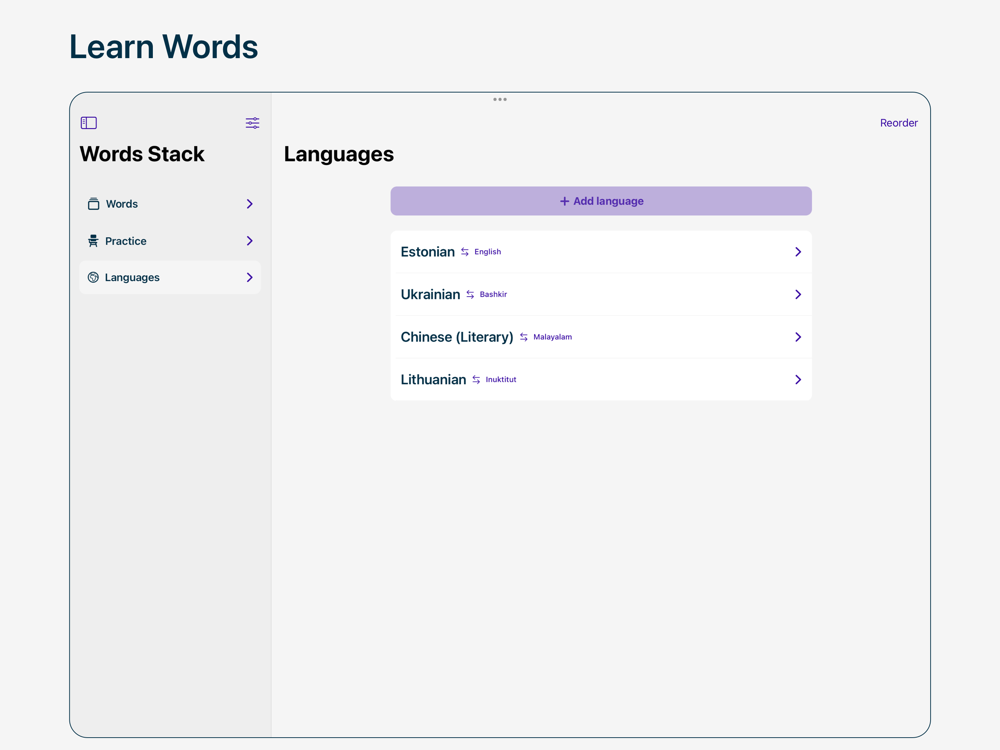Click the Words stack icon
Screen dimensions: 1000x750
click(93, 204)
